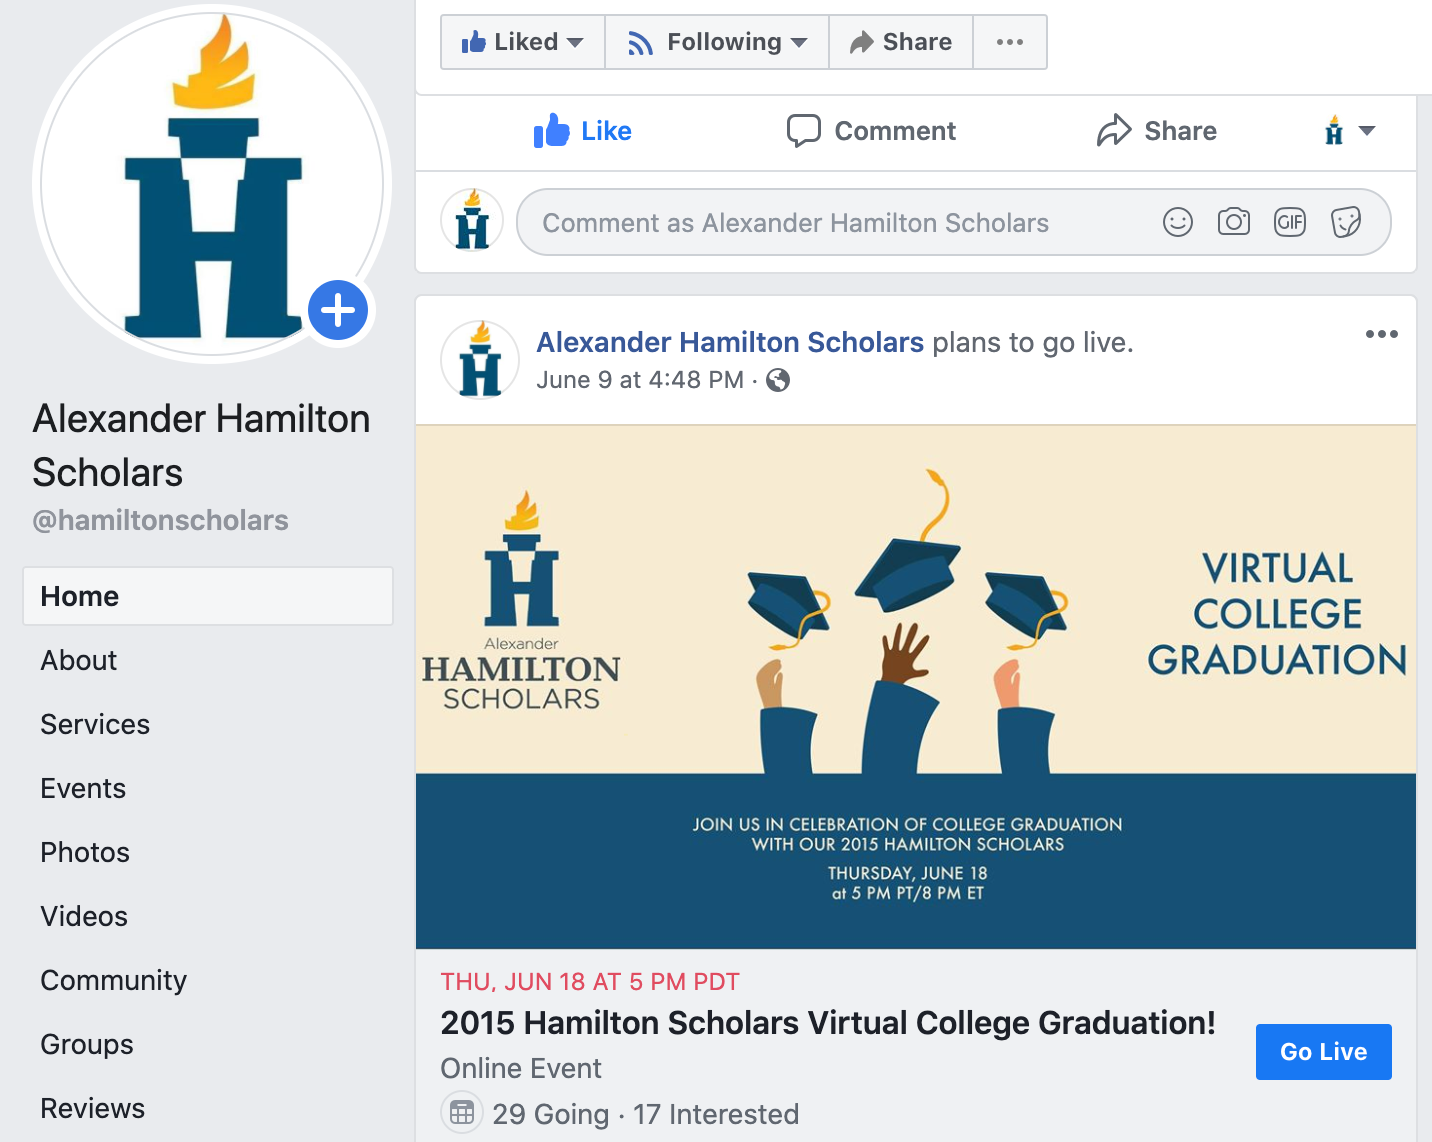Open the Alexander Hamilton Scholars post author link
1432x1142 pixels.
tap(729, 342)
